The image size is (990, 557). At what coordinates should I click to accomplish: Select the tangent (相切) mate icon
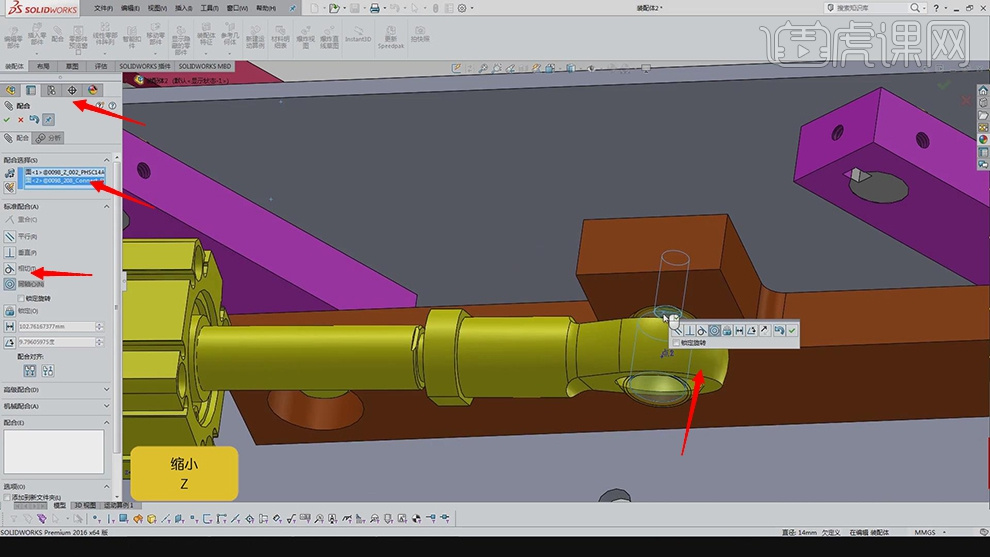10,269
